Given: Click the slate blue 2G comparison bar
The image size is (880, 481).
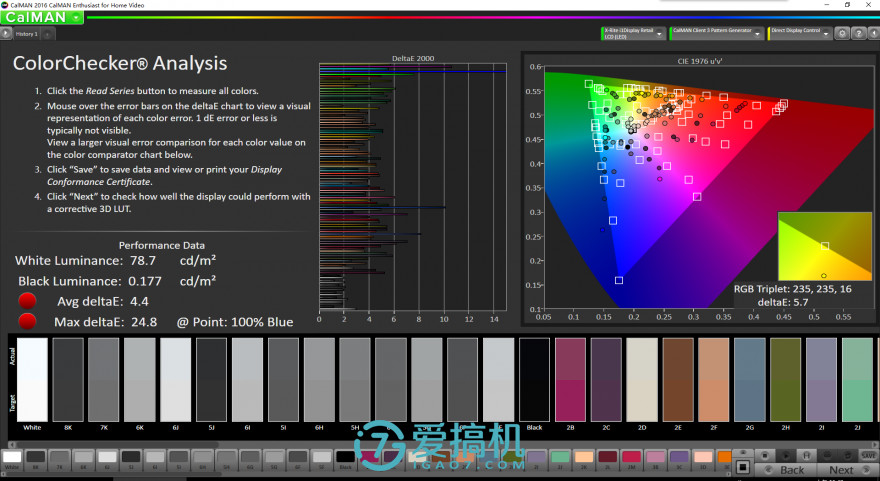Looking at the screenshot, I should 750,379.
